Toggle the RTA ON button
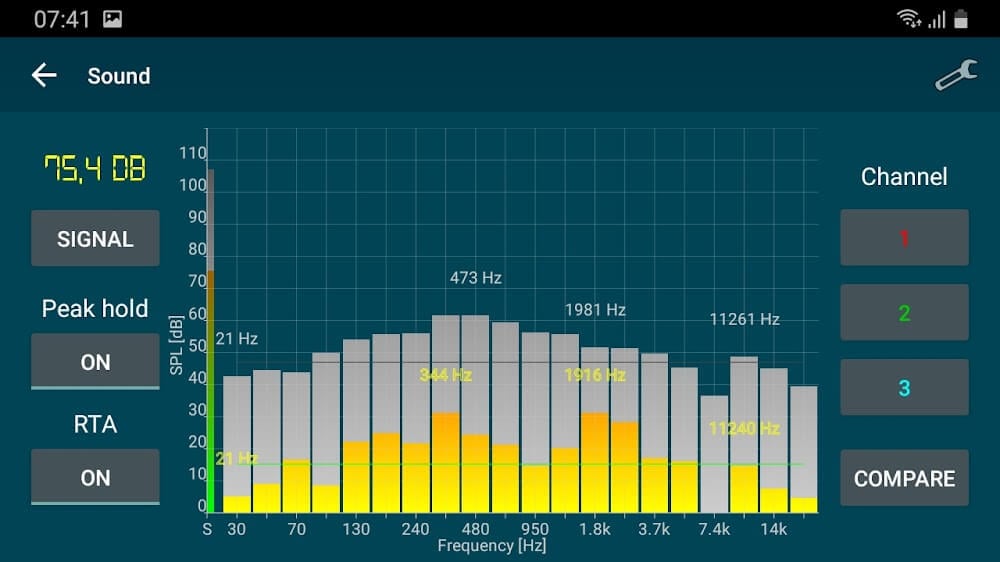 (95, 478)
